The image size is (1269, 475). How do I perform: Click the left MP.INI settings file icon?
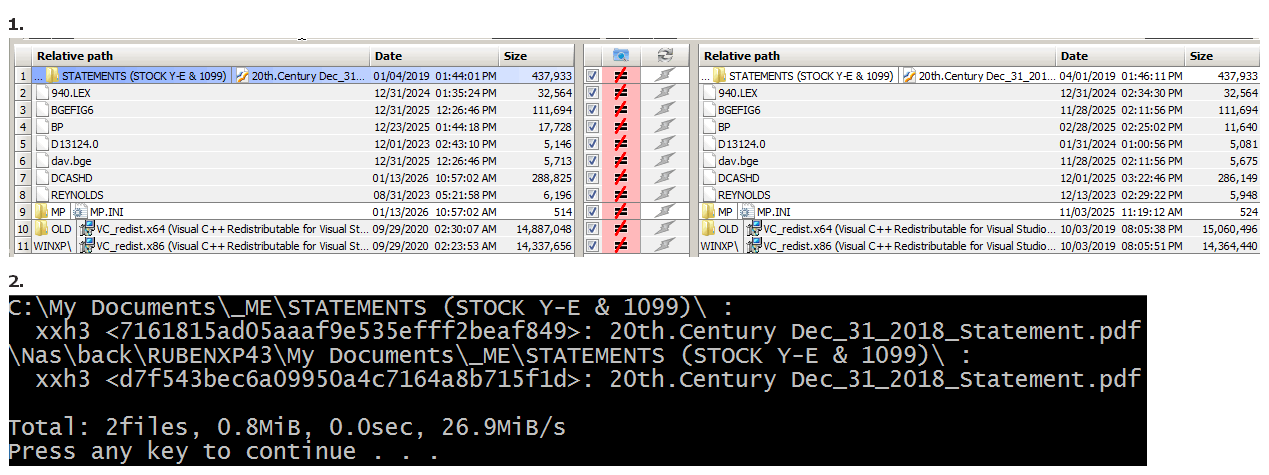[80, 212]
